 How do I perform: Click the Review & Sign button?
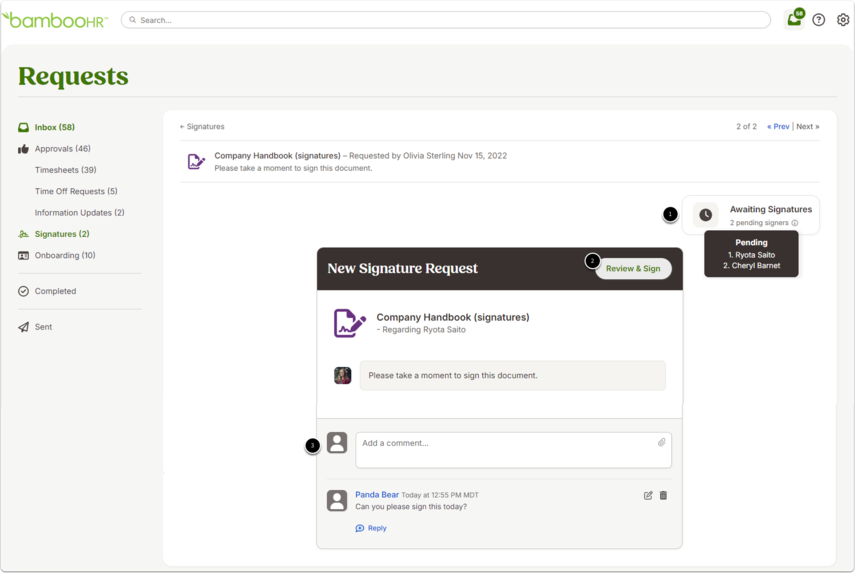(x=633, y=269)
